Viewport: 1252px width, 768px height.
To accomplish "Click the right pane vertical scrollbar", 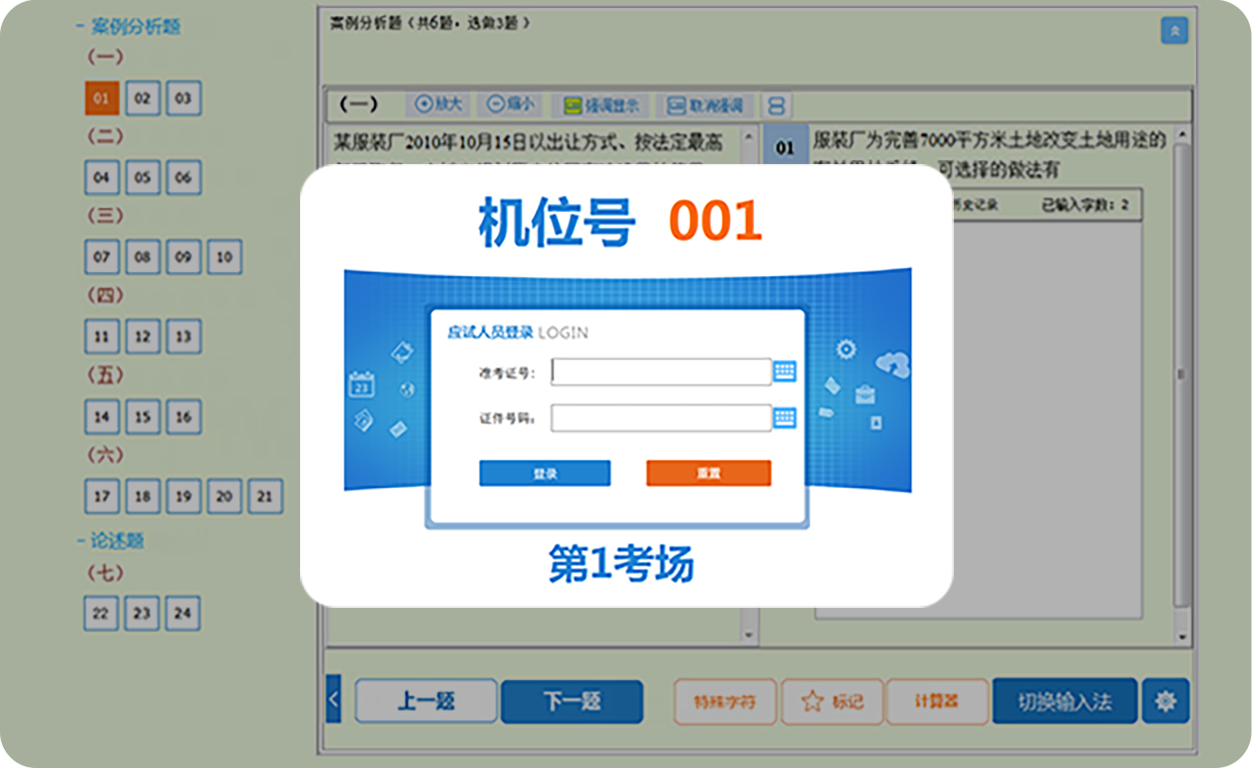I will point(1182,375).
